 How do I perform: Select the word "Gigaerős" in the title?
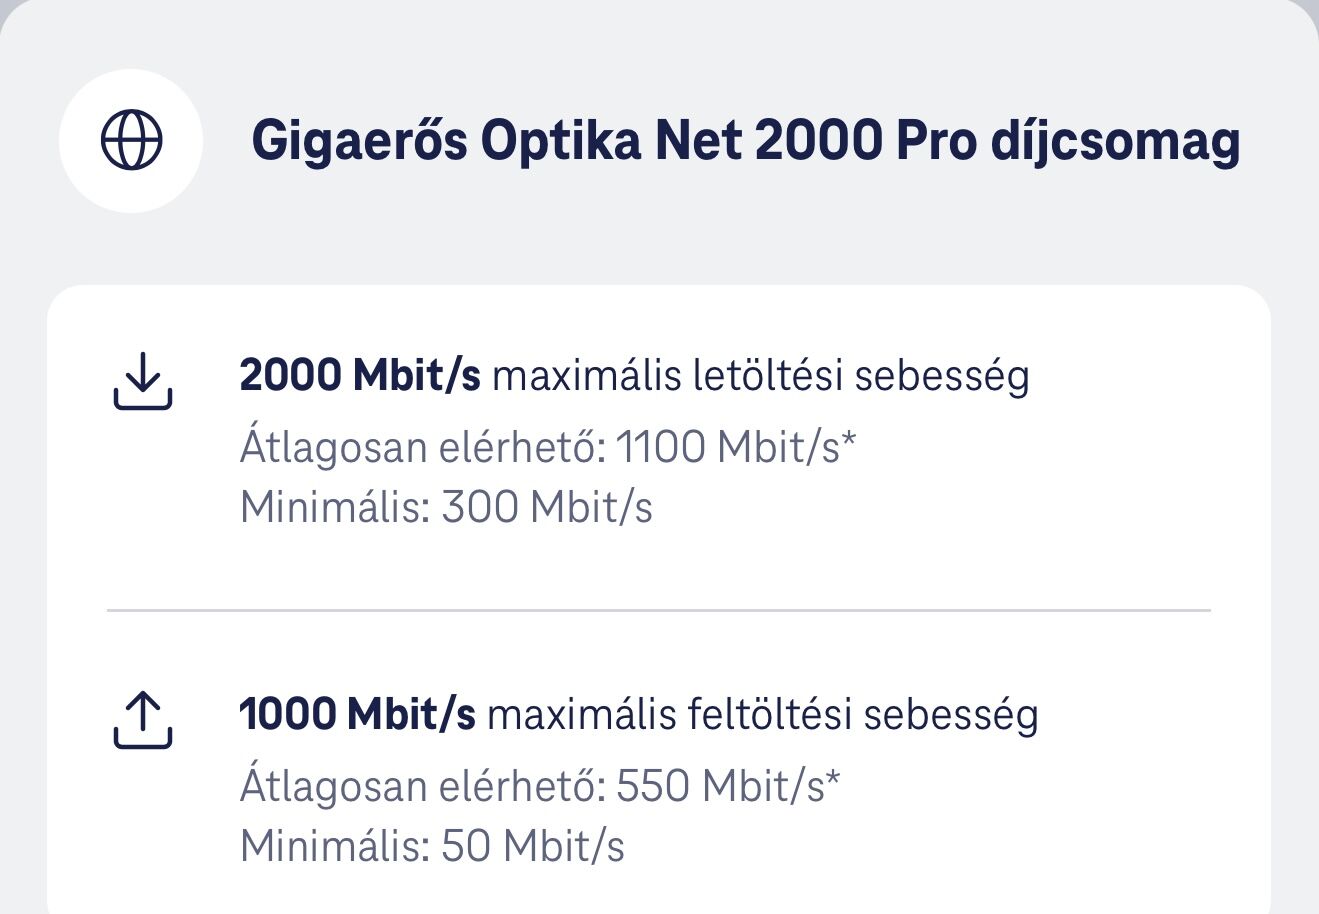click(359, 141)
